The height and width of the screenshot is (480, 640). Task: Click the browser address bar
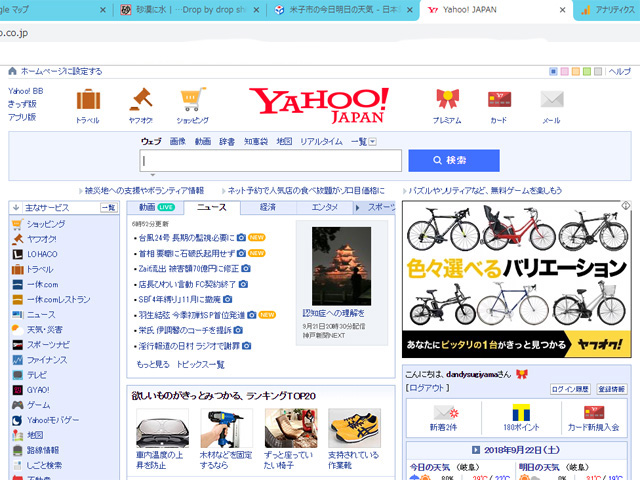pyautogui.click(x=320, y=33)
